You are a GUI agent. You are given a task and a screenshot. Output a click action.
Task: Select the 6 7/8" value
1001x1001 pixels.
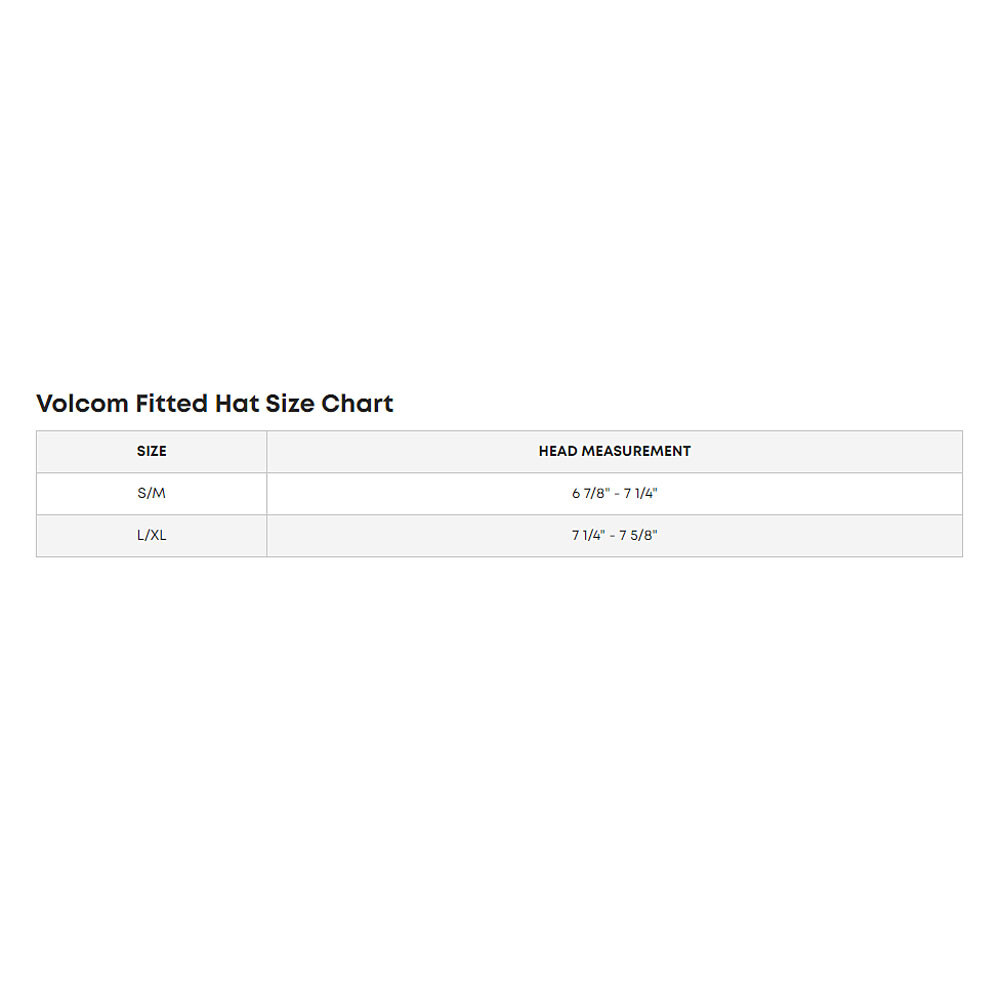tap(591, 493)
